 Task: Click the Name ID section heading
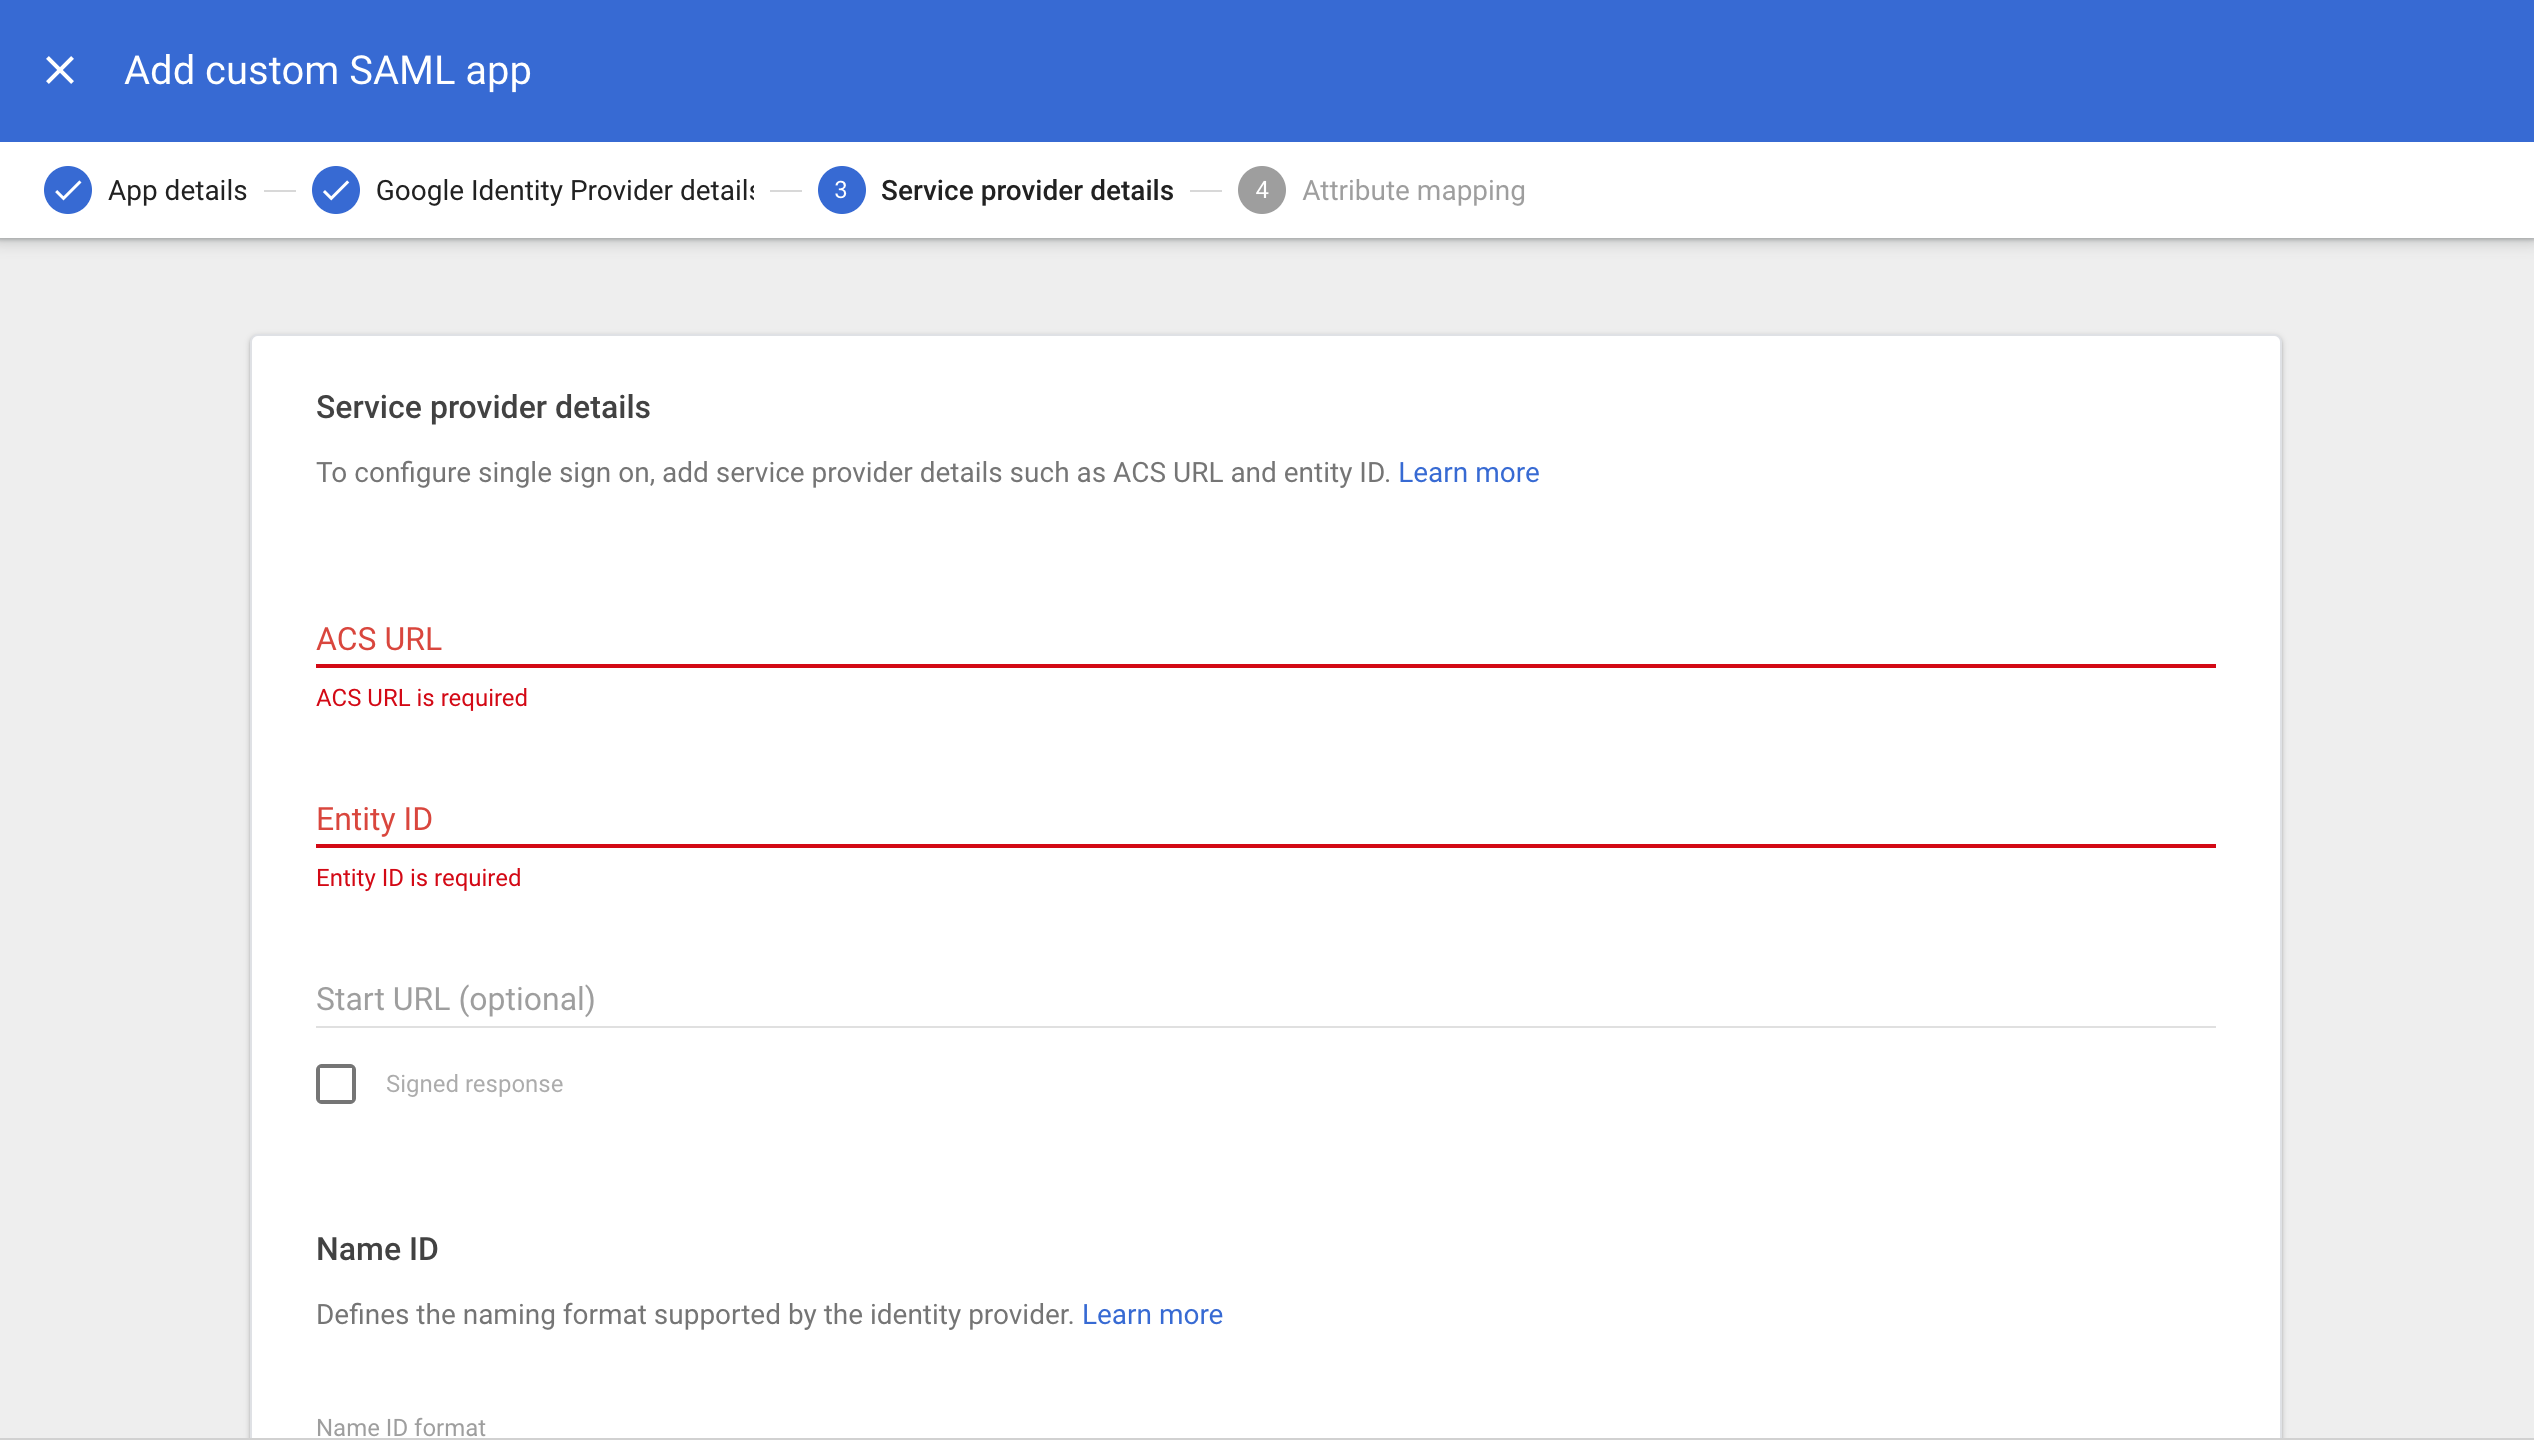point(377,1249)
